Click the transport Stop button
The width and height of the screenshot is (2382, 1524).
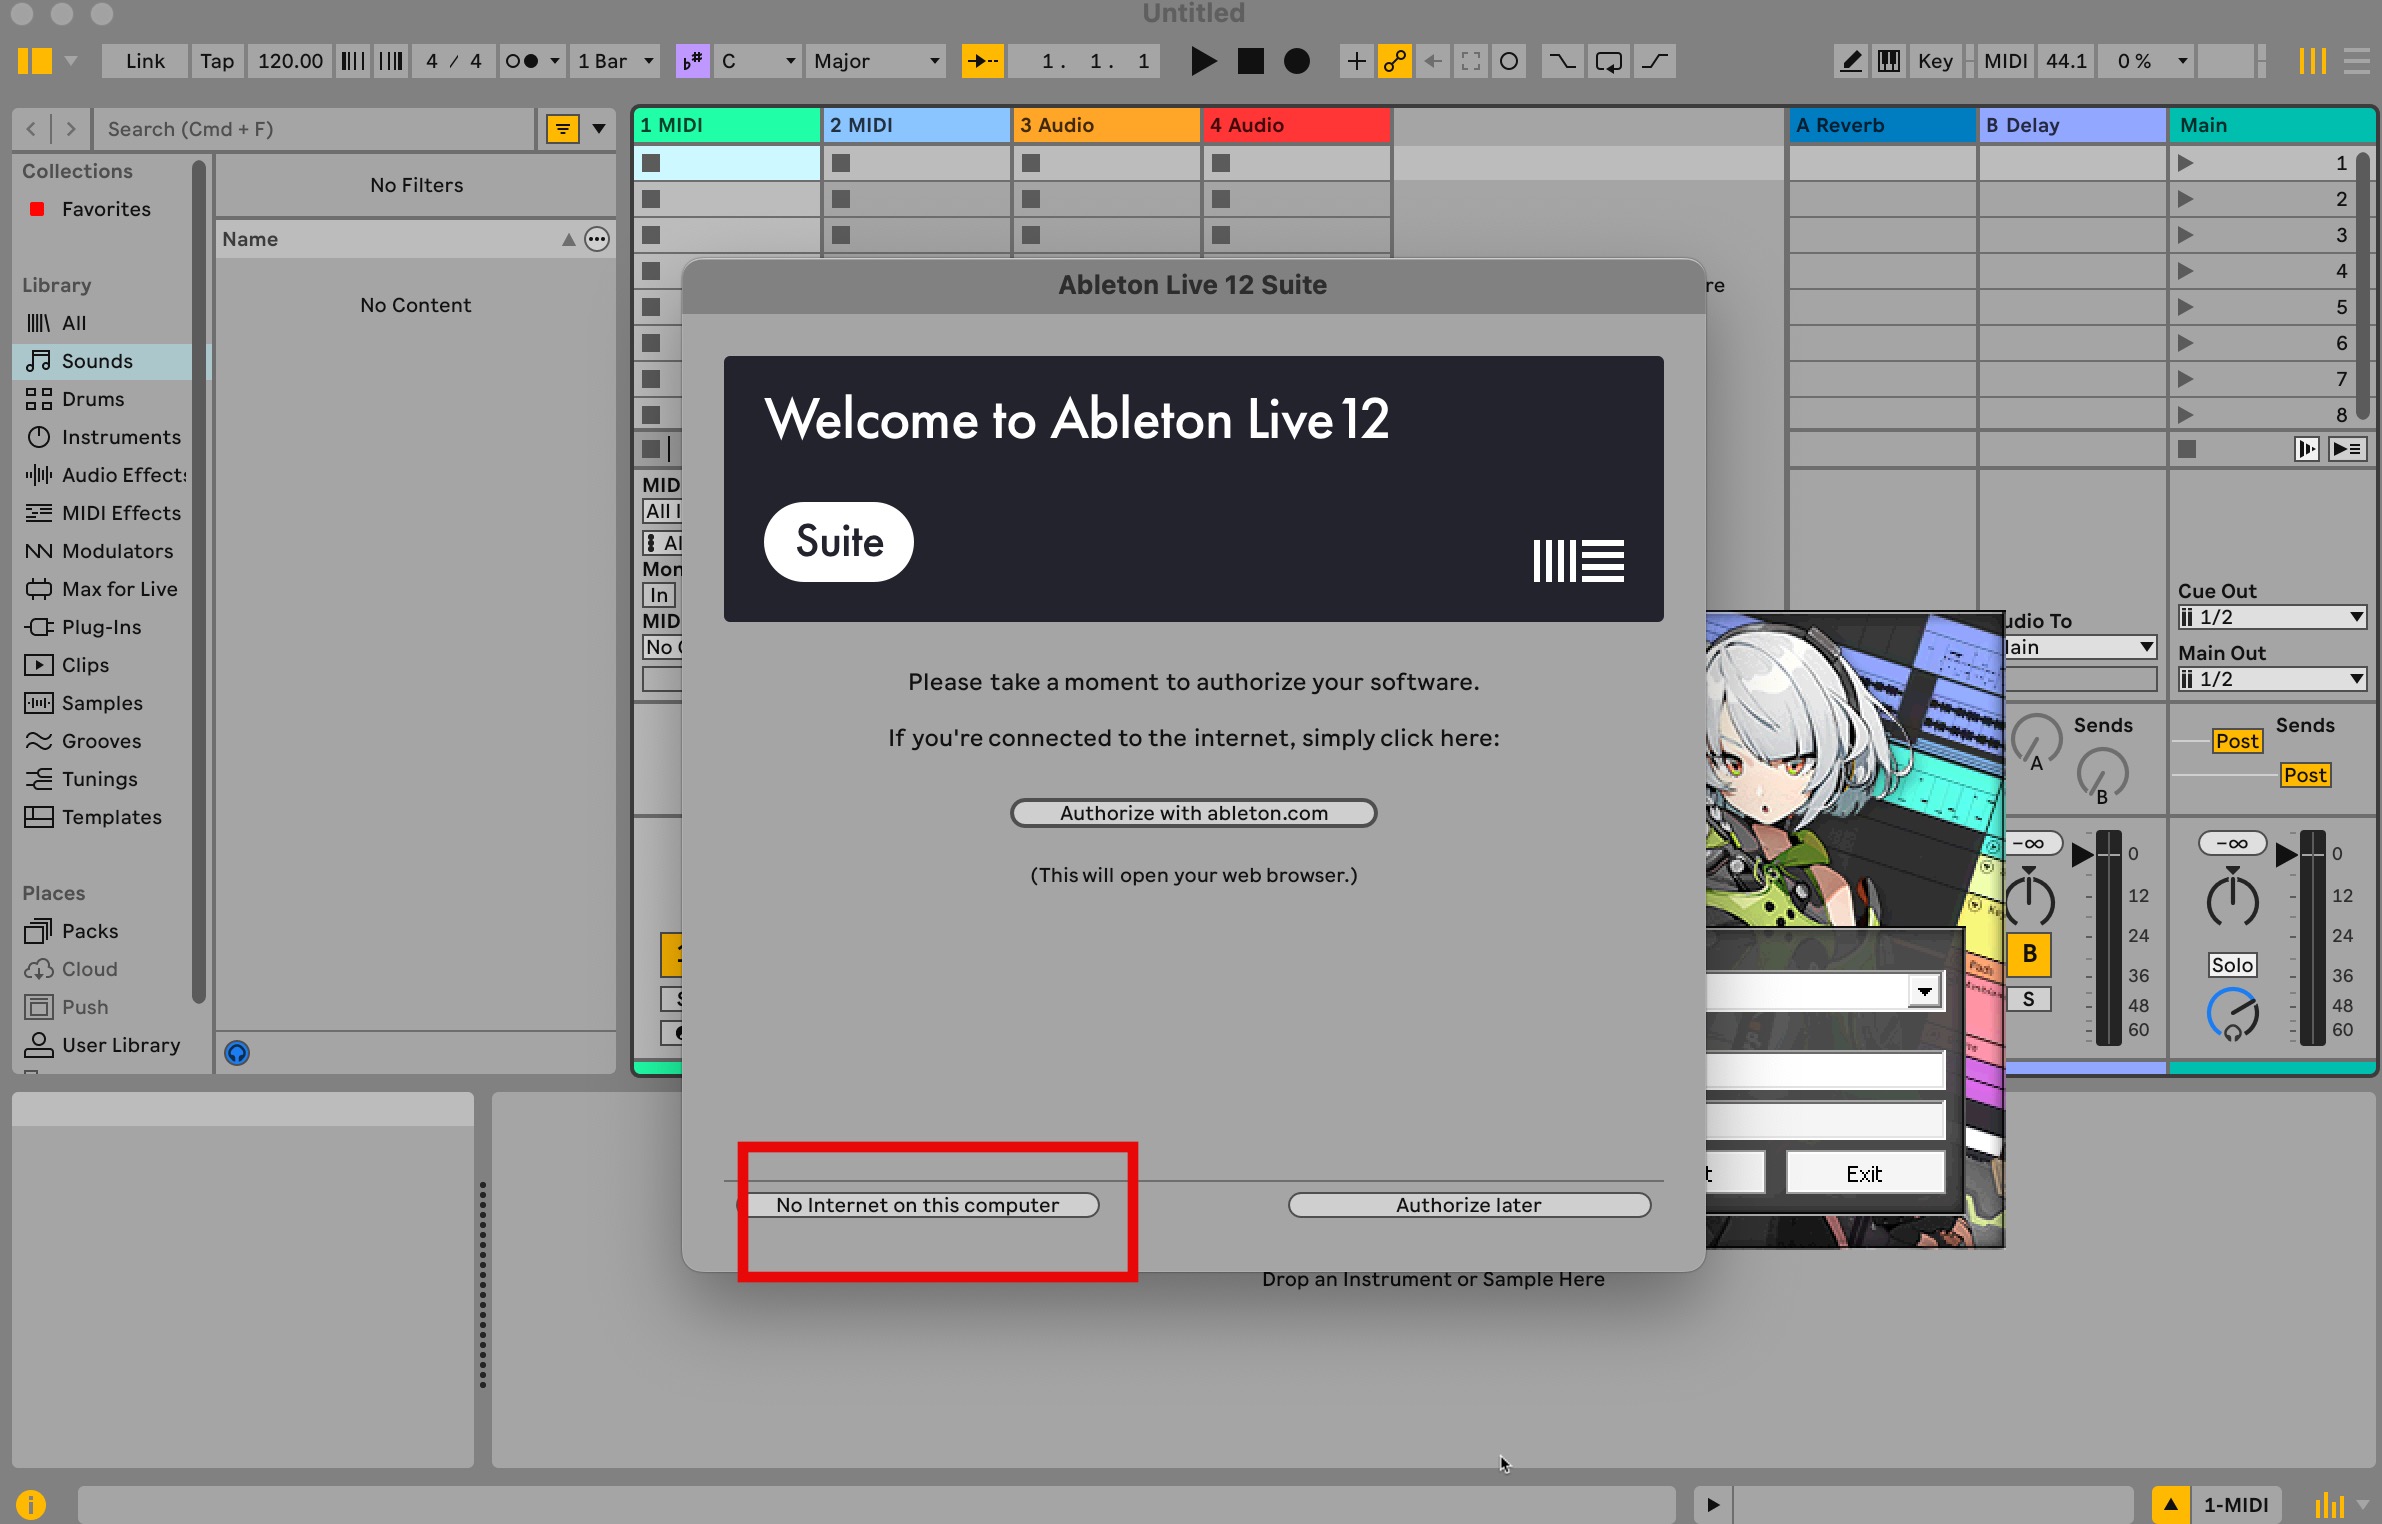(1250, 61)
